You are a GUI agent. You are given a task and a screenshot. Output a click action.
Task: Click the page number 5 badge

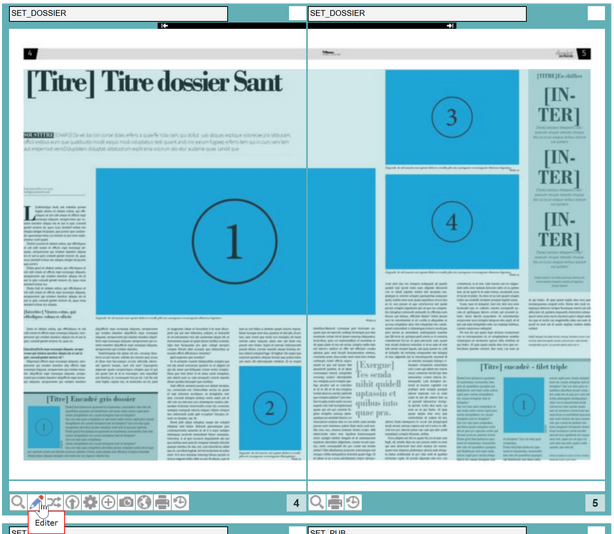tap(595, 503)
